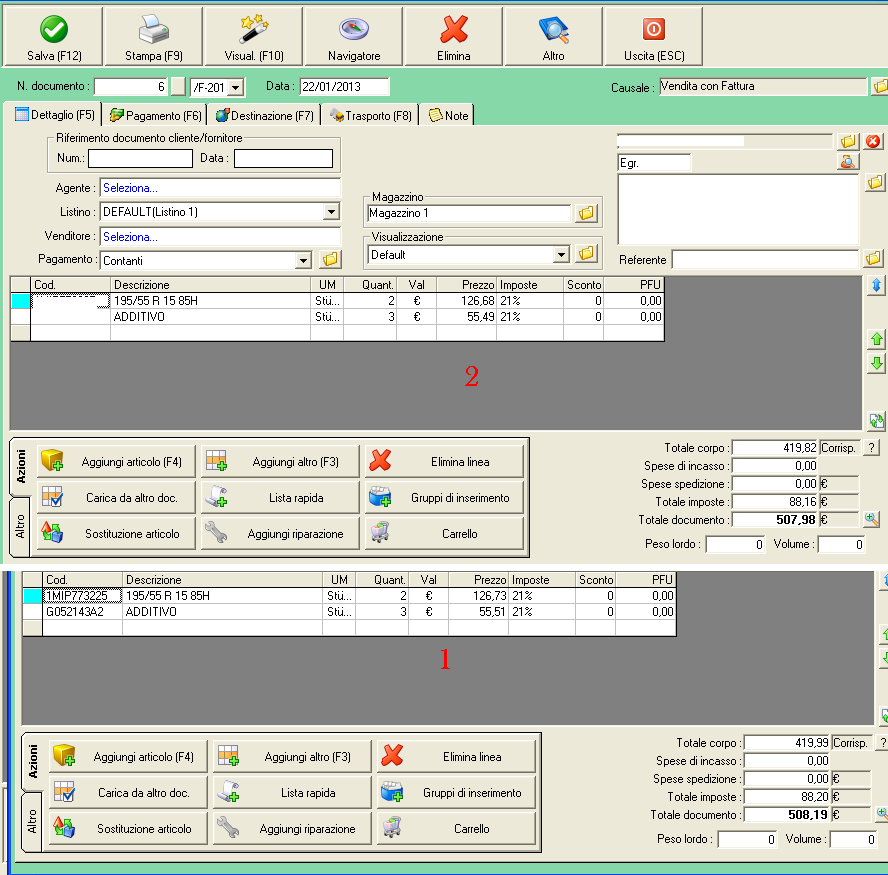This screenshot has height=875, width=888.
Task: Click the Referente input field
Action: (765, 259)
